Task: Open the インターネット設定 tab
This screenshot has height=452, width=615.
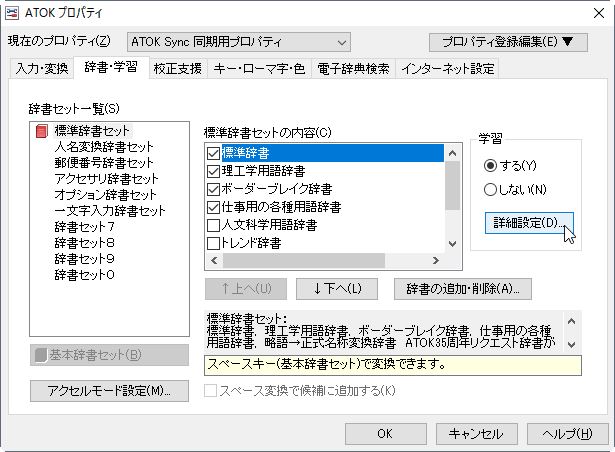Action: tap(448, 69)
